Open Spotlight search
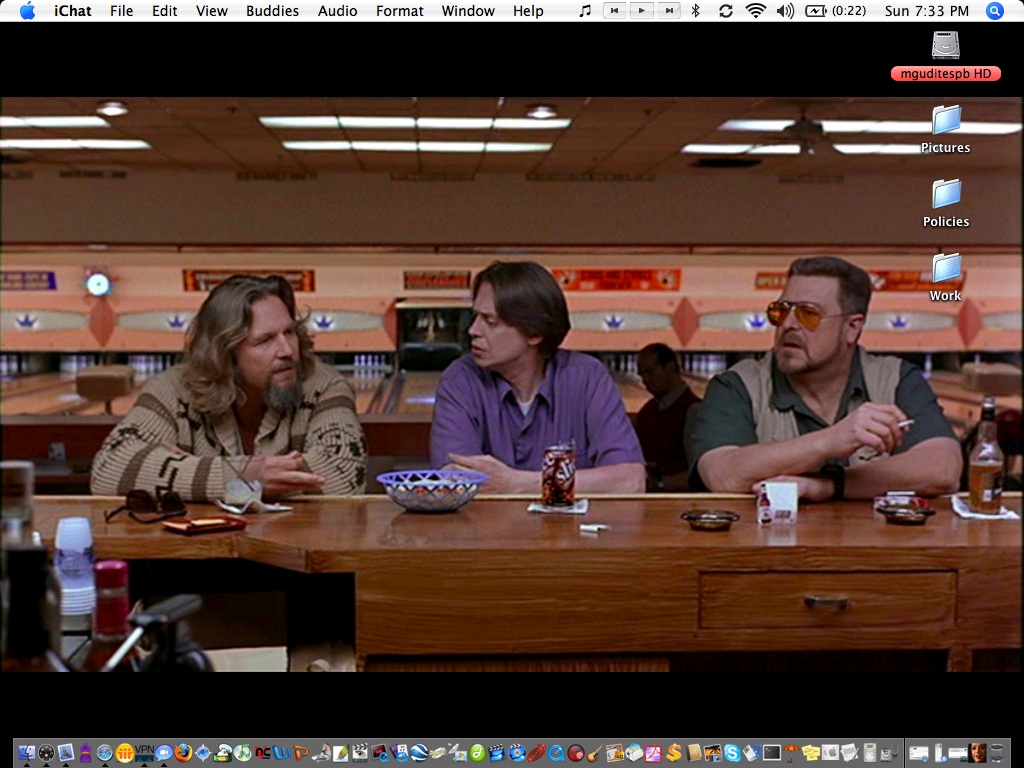 [994, 10]
